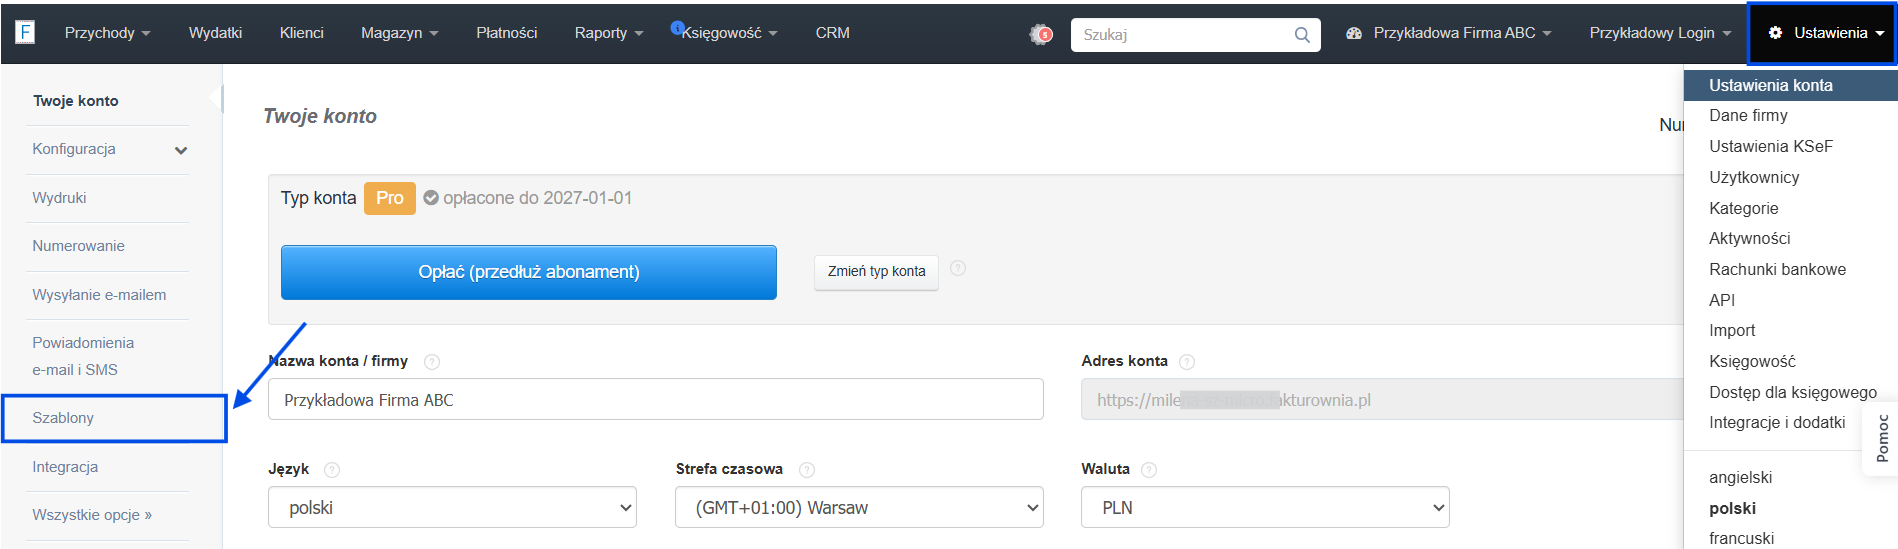The height and width of the screenshot is (549, 1898).
Task: Click the info badge on Księgowość menu
Action: point(677,27)
